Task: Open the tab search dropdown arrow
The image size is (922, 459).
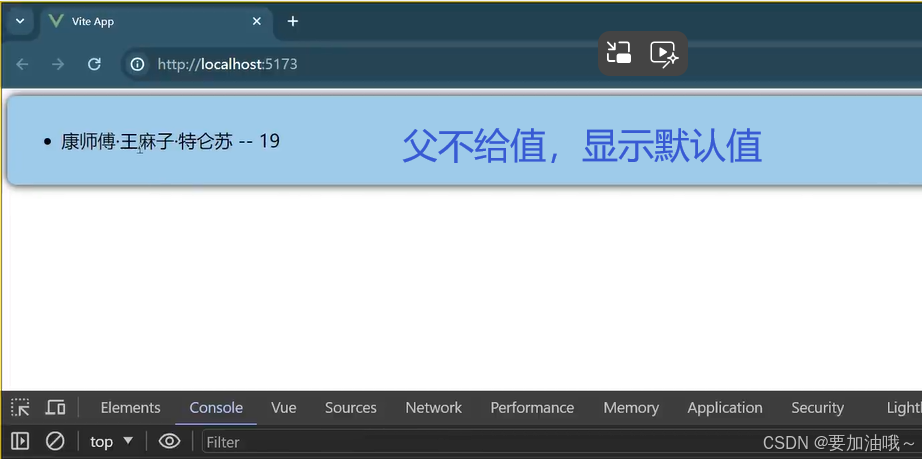Action: (20, 21)
